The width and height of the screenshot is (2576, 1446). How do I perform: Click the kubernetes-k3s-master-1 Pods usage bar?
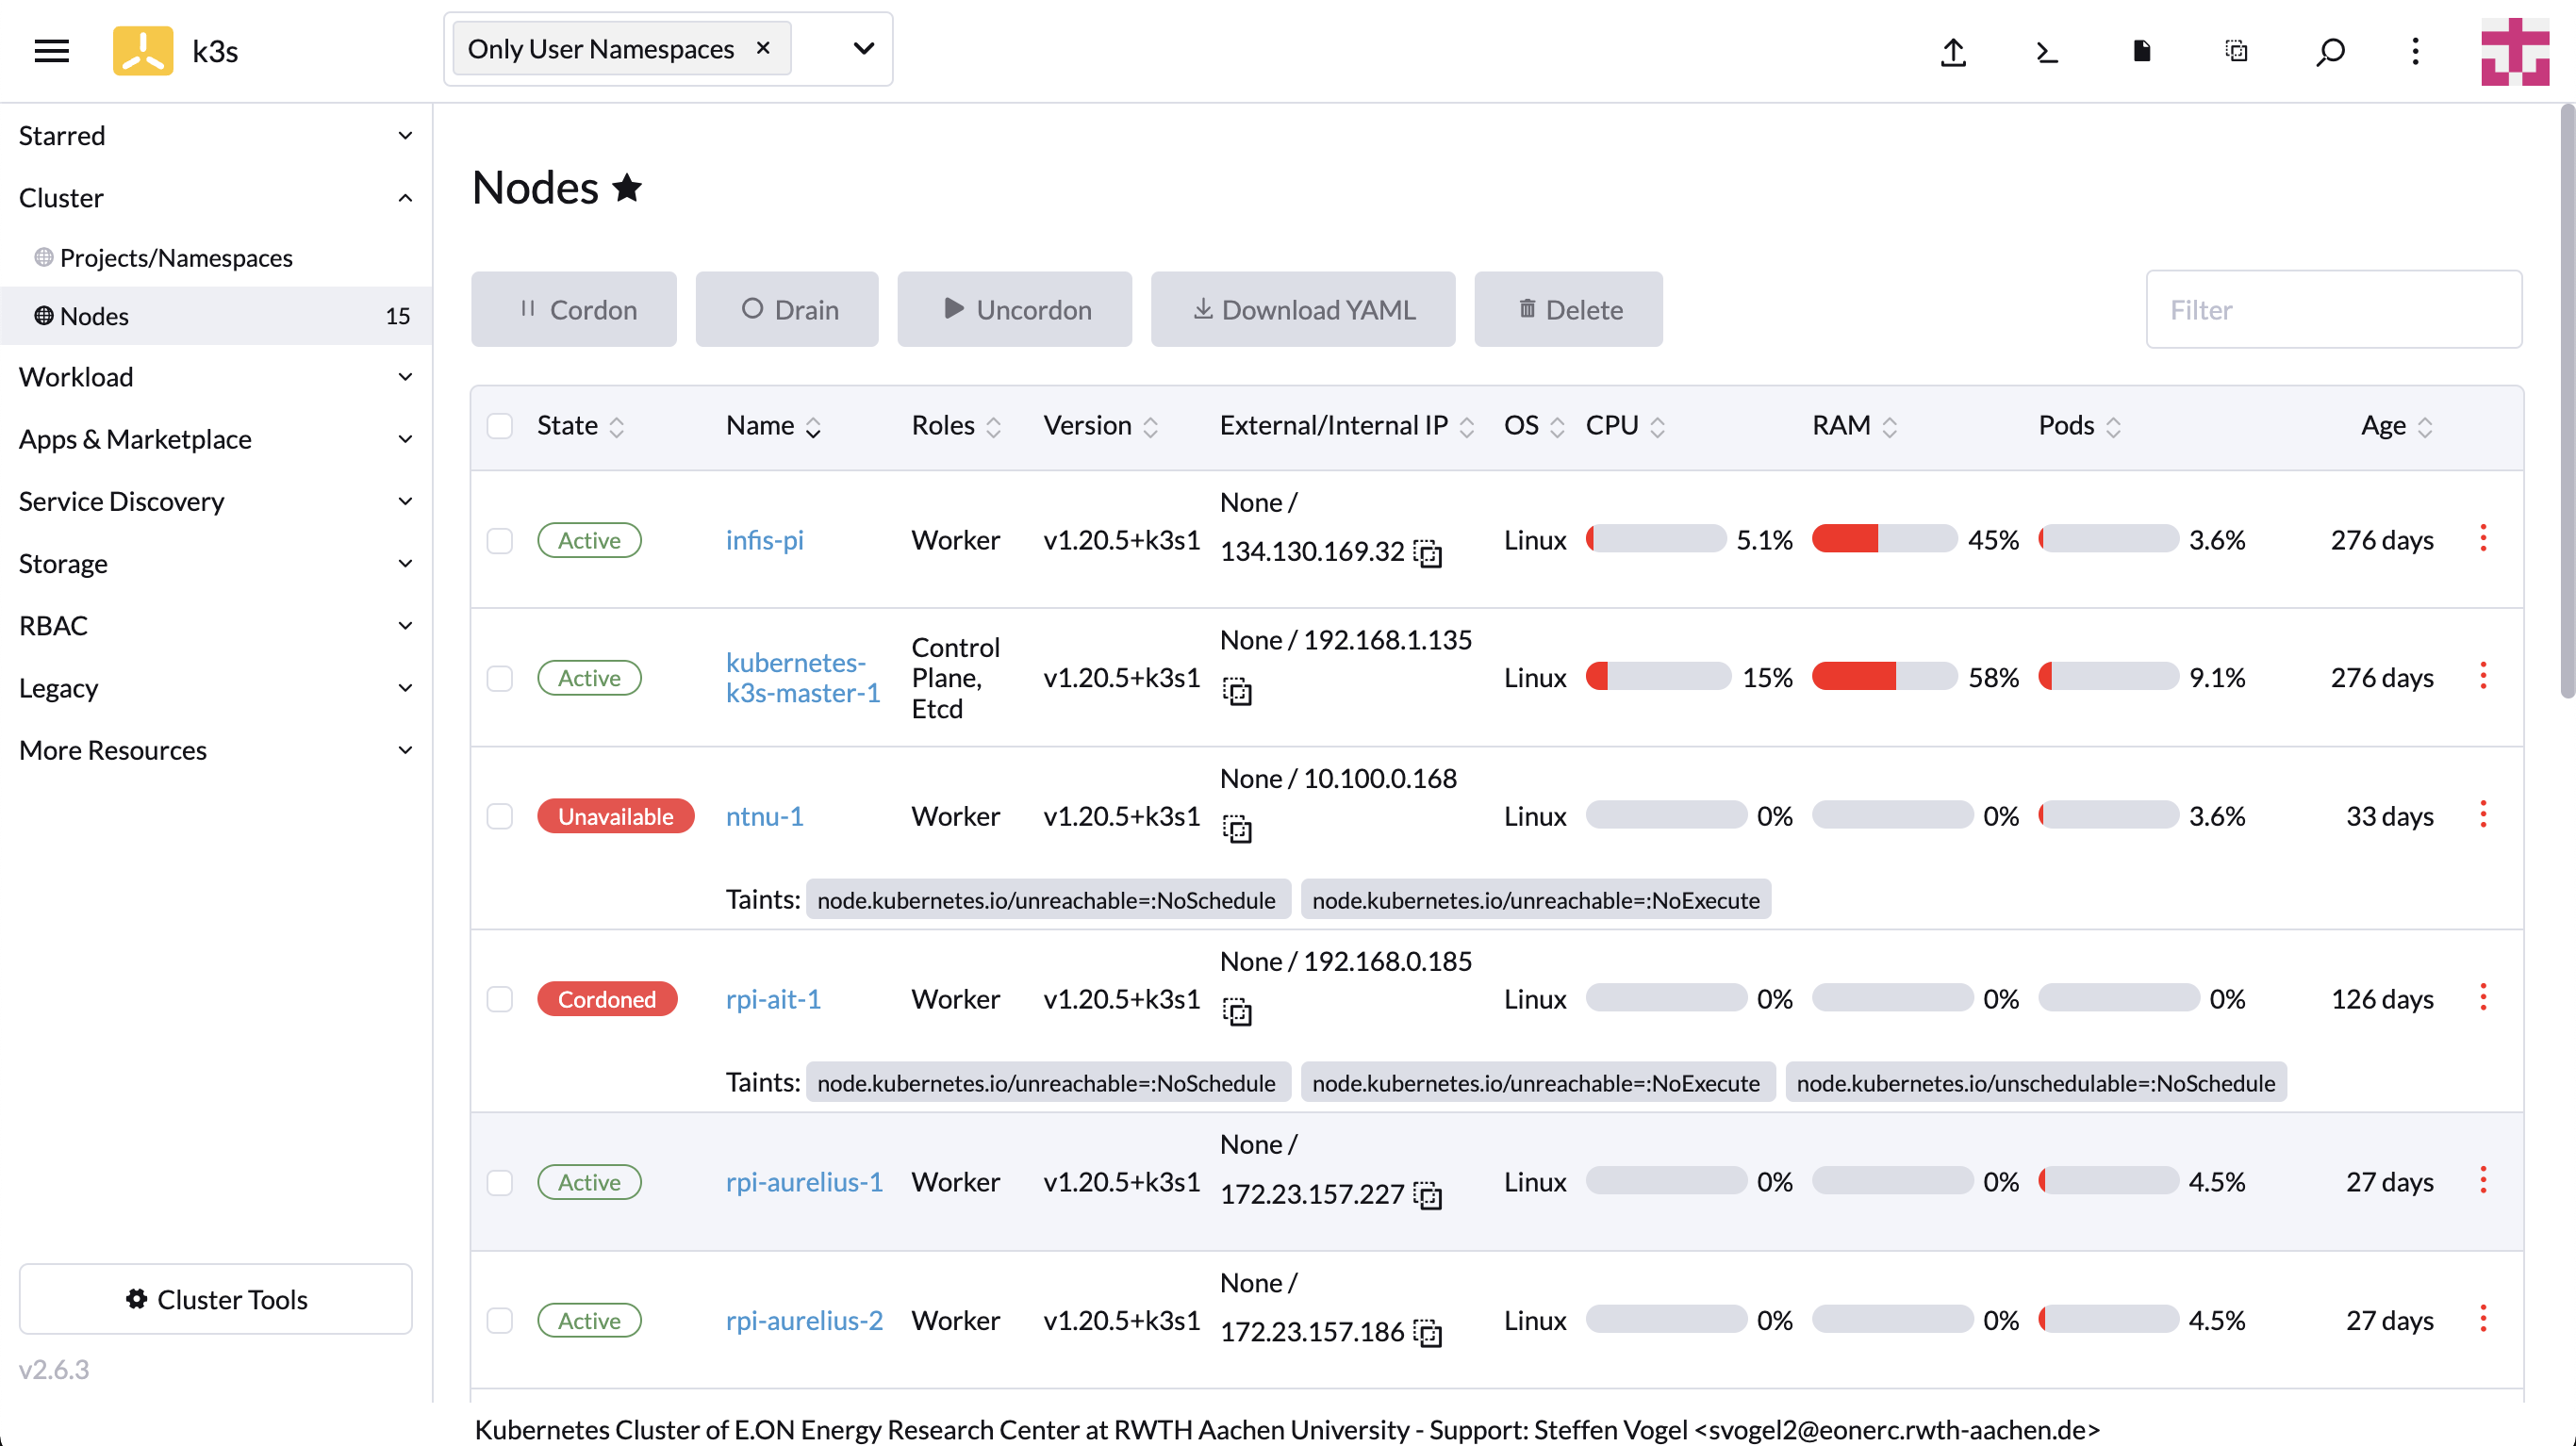(2108, 677)
